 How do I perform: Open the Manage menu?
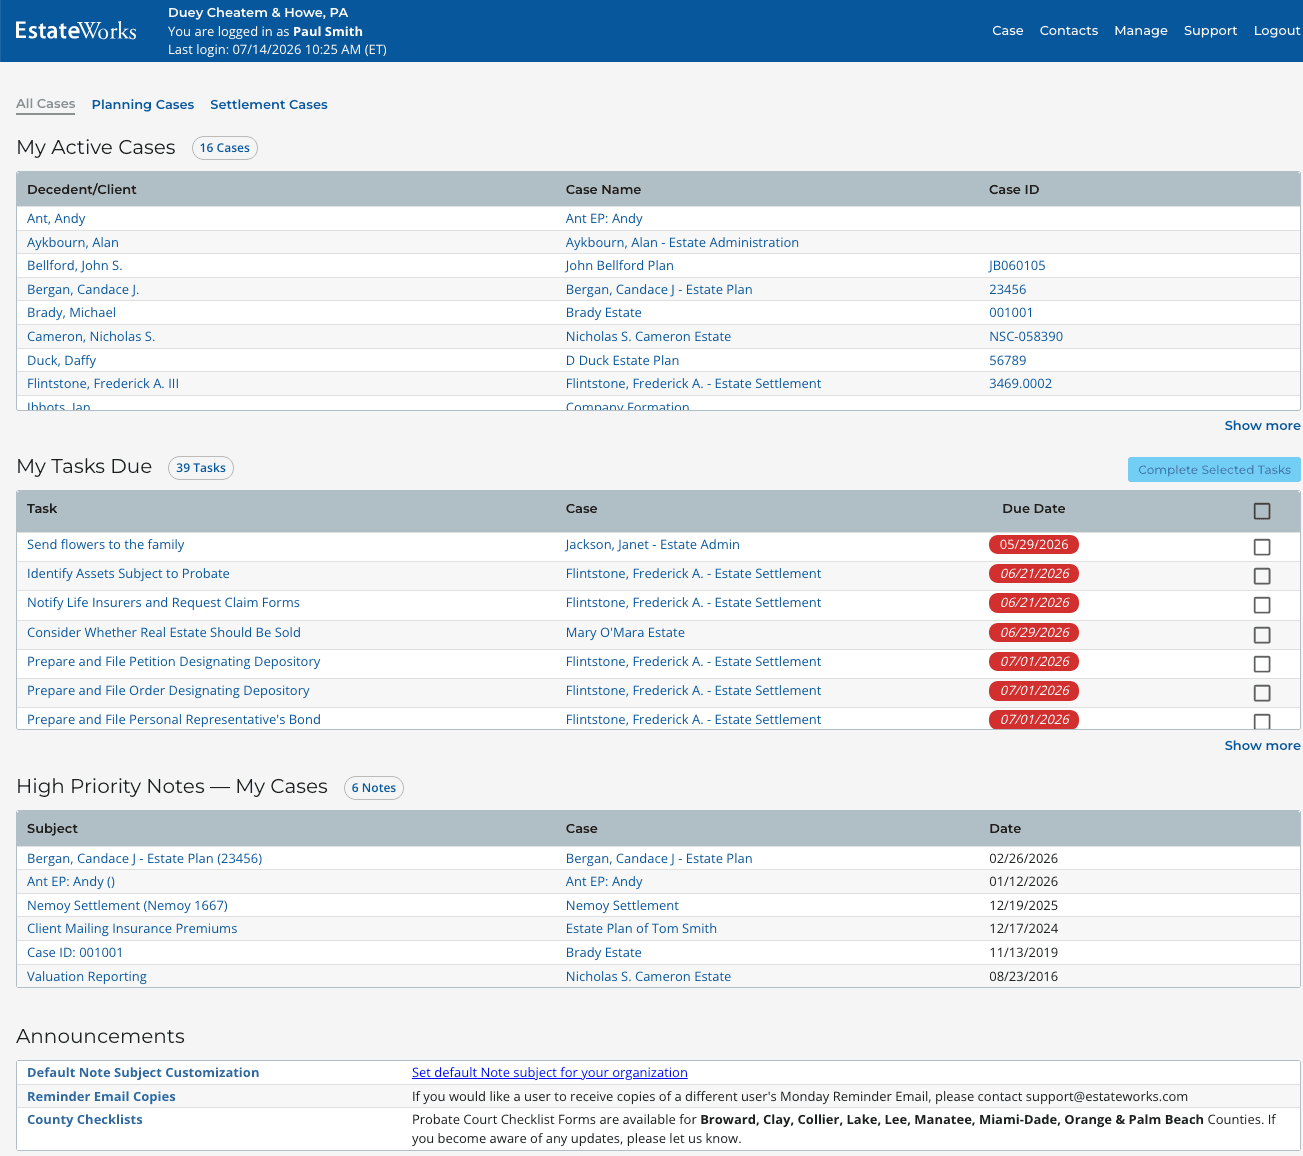tap(1140, 31)
